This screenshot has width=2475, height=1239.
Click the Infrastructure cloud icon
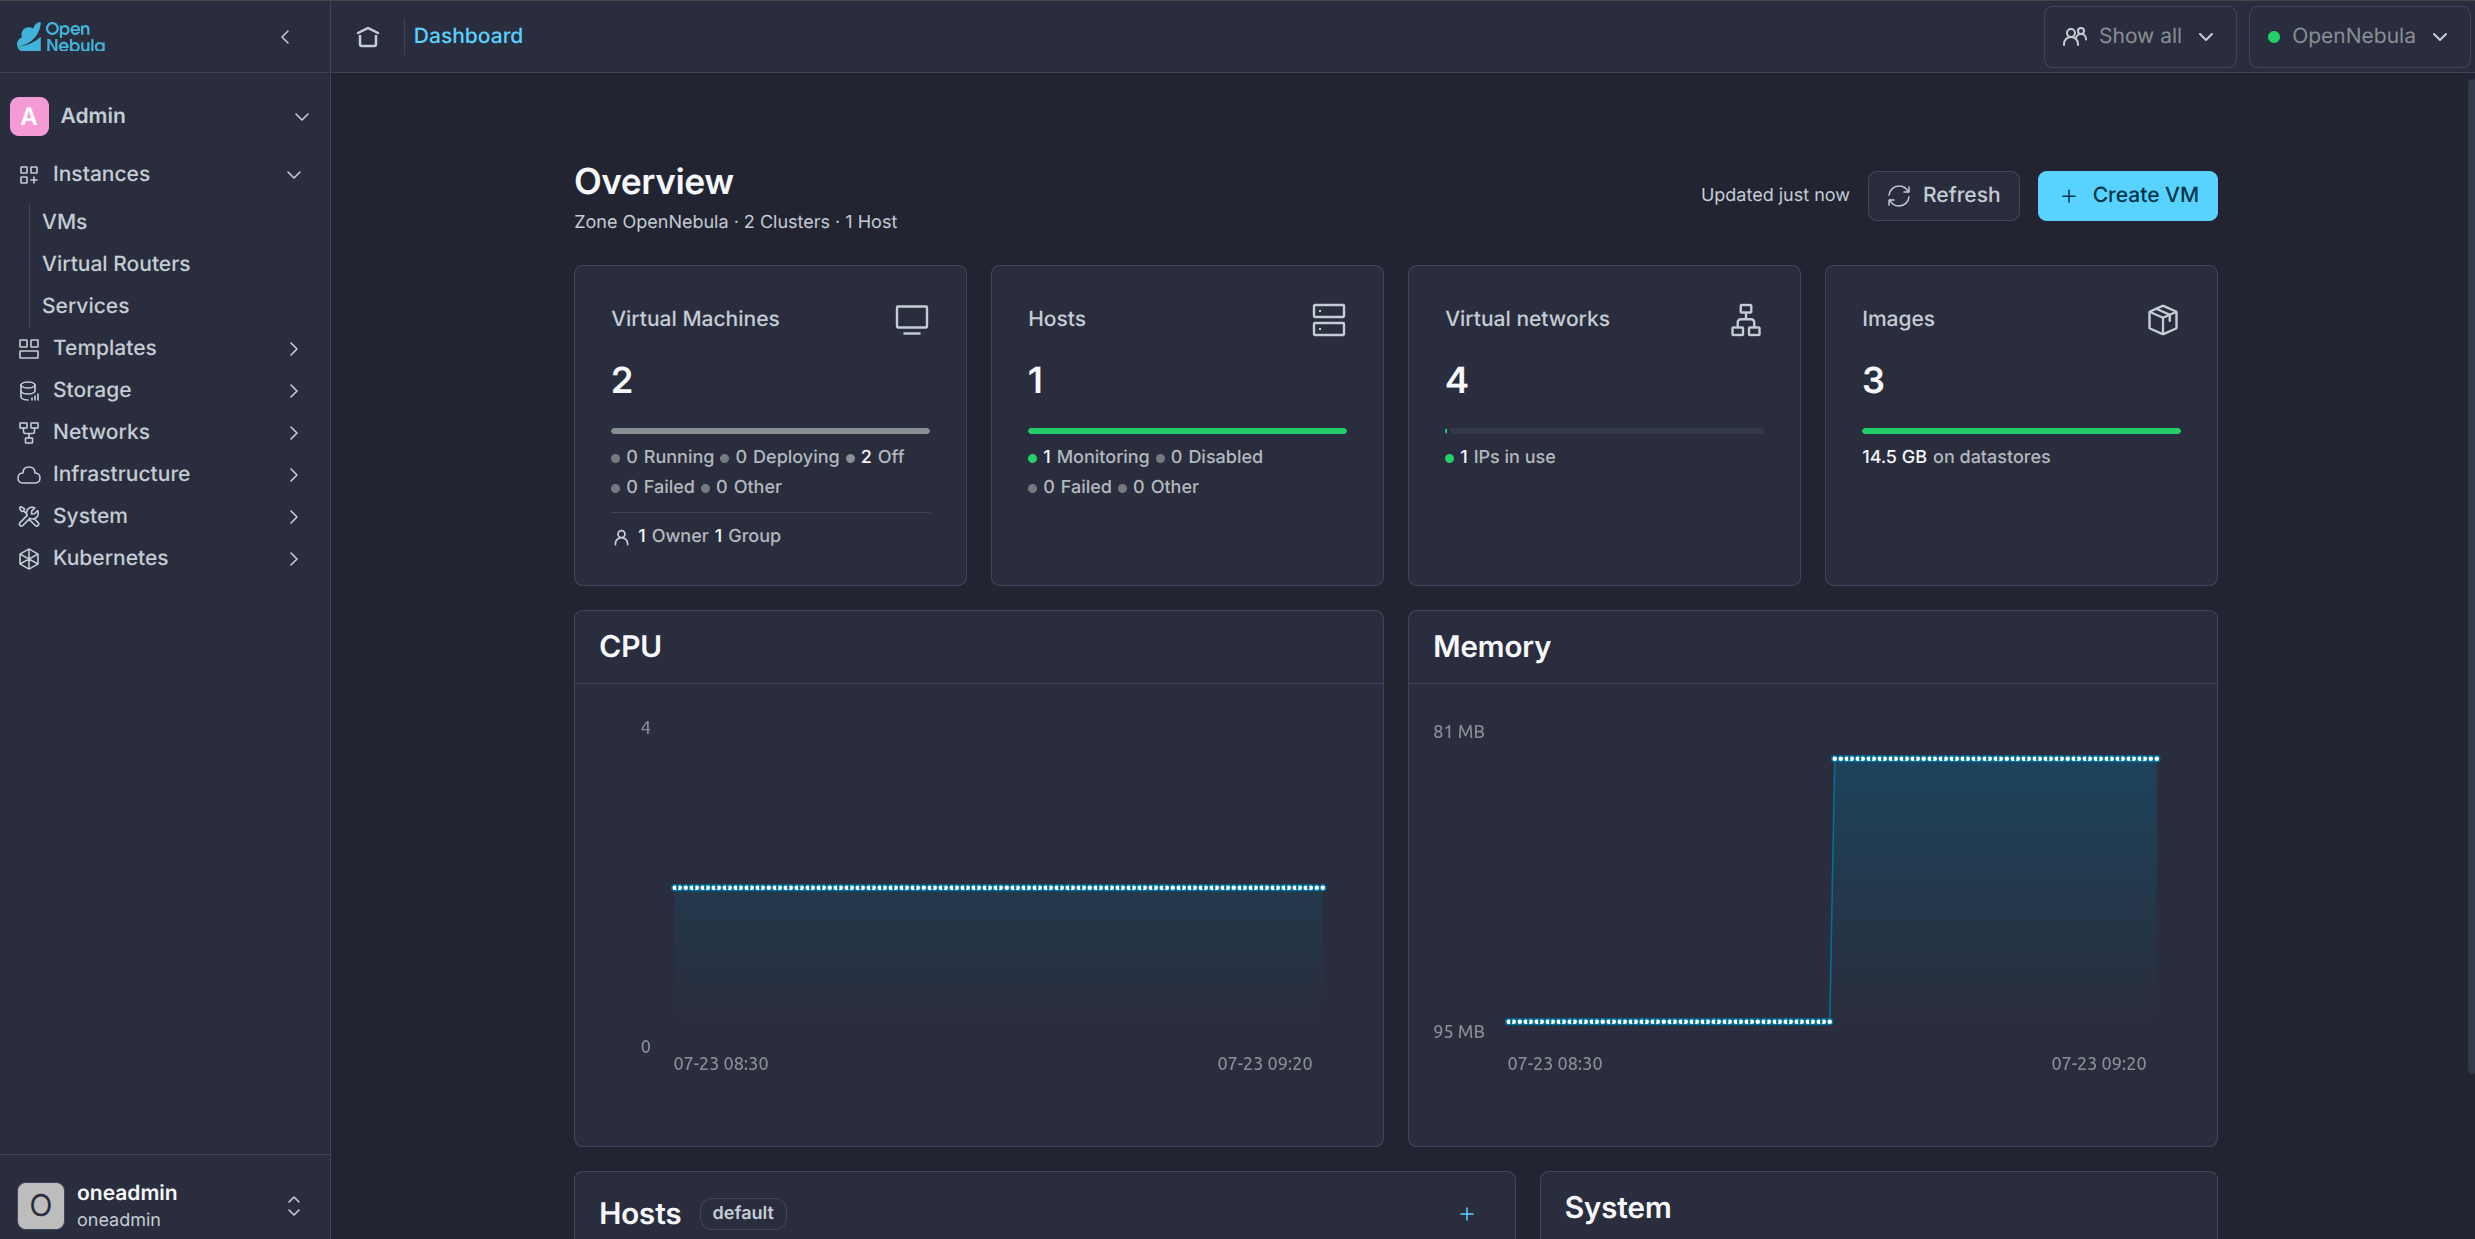pyautogui.click(x=29, y=475)
